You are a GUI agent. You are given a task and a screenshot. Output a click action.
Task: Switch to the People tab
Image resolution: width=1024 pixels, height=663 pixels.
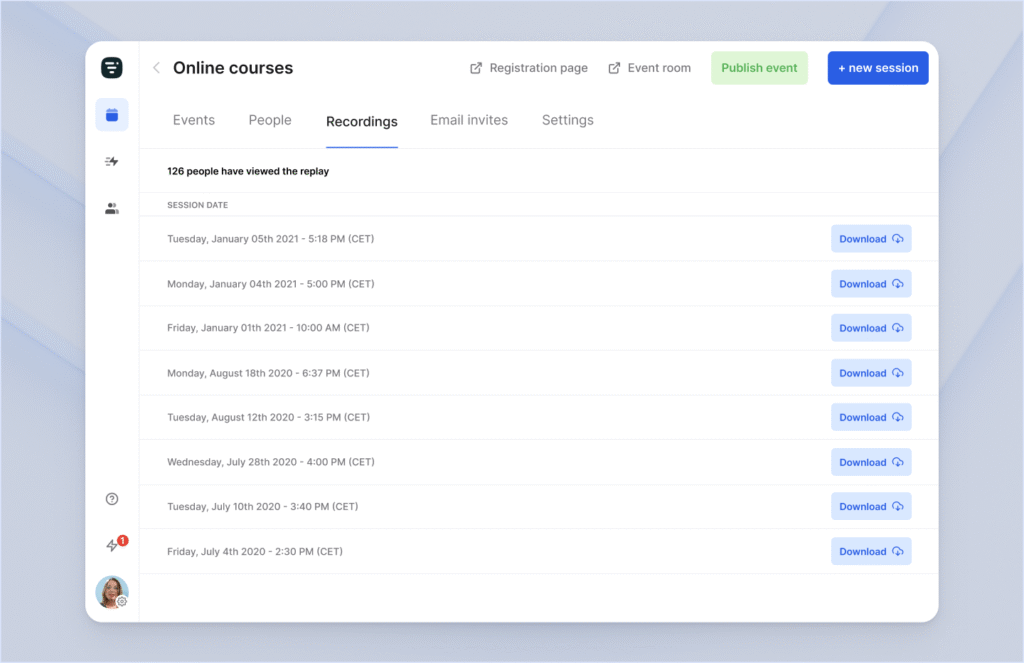coord(270,120)
